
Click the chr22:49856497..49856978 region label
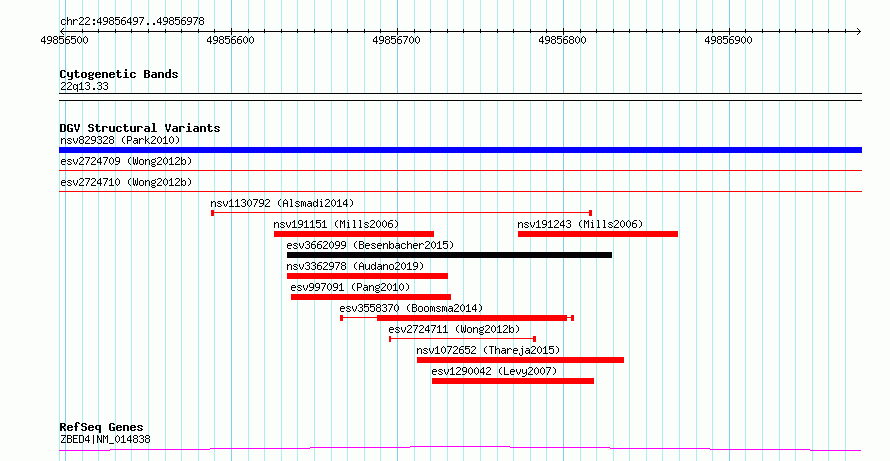pos(132,22)
